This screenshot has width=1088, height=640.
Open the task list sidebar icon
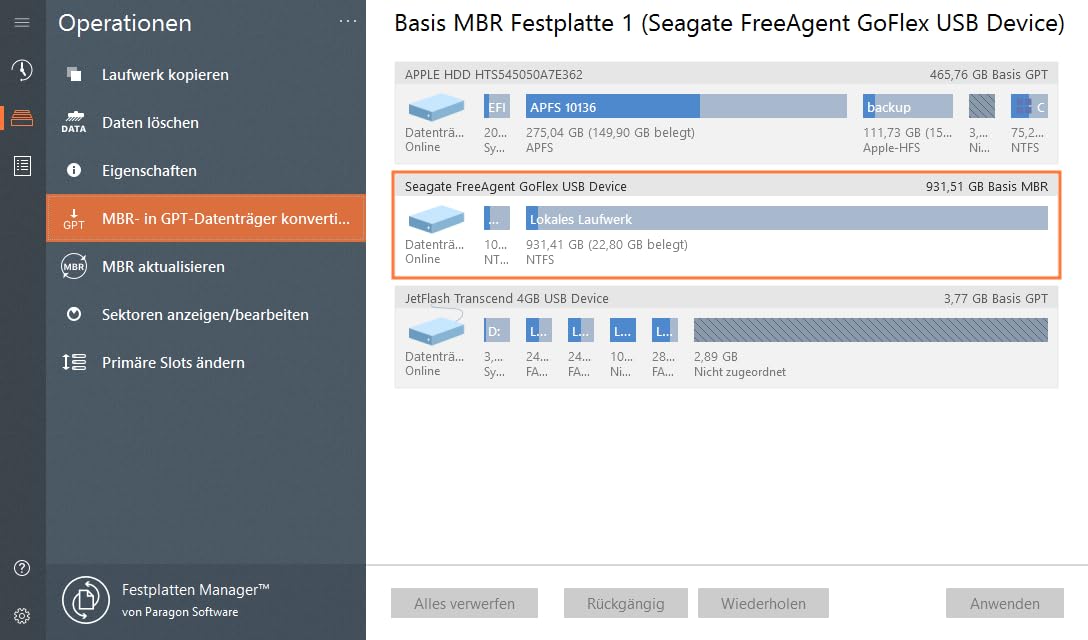point(22,166)
